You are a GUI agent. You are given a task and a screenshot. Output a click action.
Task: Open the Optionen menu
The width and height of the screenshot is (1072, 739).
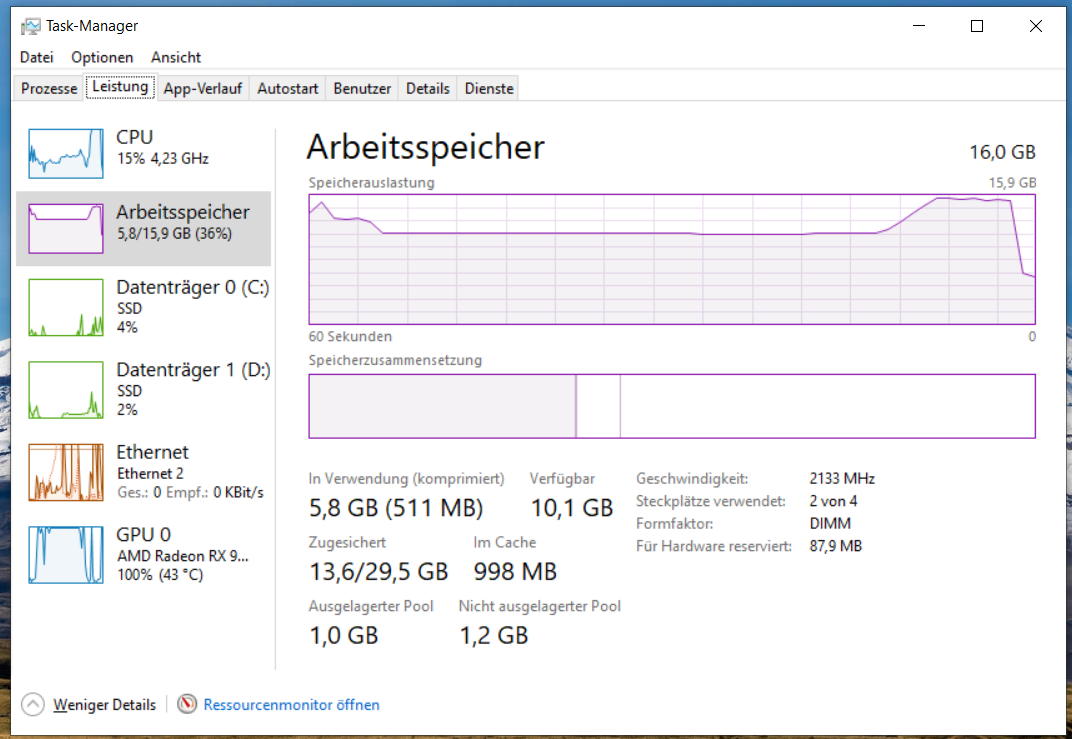(102, 57)
